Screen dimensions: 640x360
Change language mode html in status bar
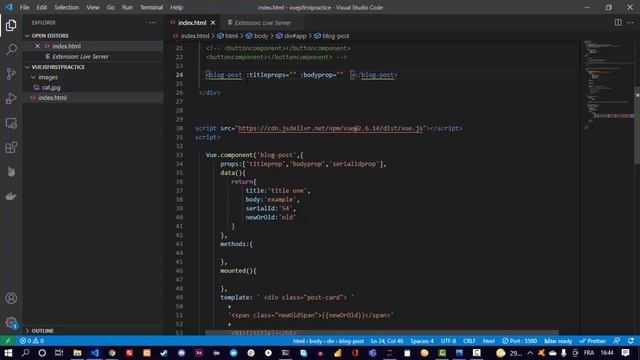point(489,341)
